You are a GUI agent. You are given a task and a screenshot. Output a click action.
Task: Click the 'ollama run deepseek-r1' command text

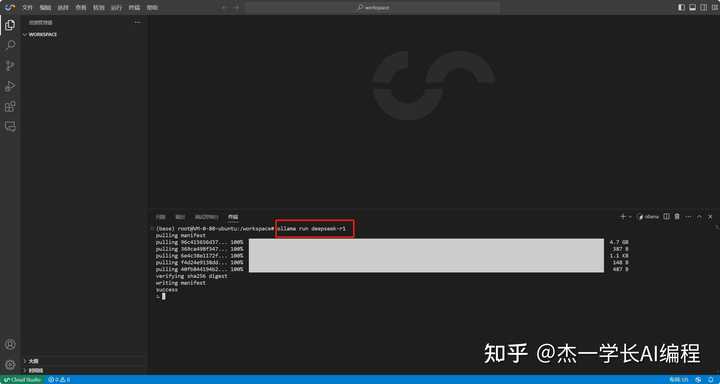point(311,228)
